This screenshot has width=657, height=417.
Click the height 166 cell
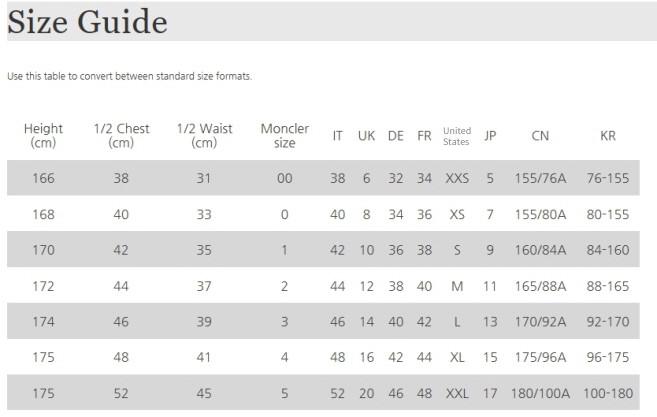coord(43,178)
